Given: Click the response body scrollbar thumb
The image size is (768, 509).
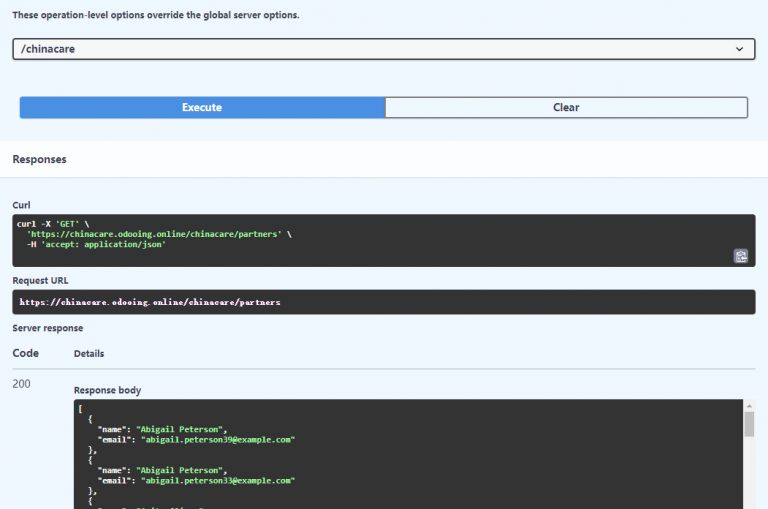Looking at the screenshot, I should (749, 425).
